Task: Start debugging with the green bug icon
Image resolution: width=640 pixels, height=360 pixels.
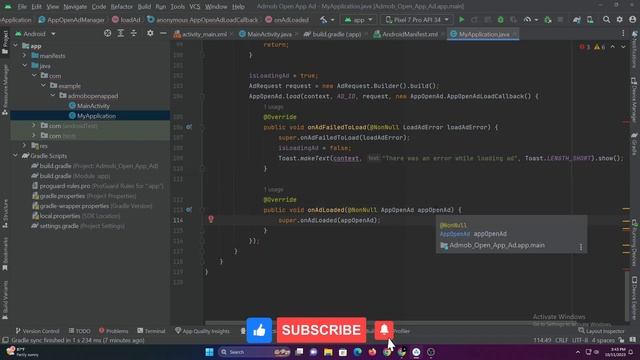Action: (500, 20)
